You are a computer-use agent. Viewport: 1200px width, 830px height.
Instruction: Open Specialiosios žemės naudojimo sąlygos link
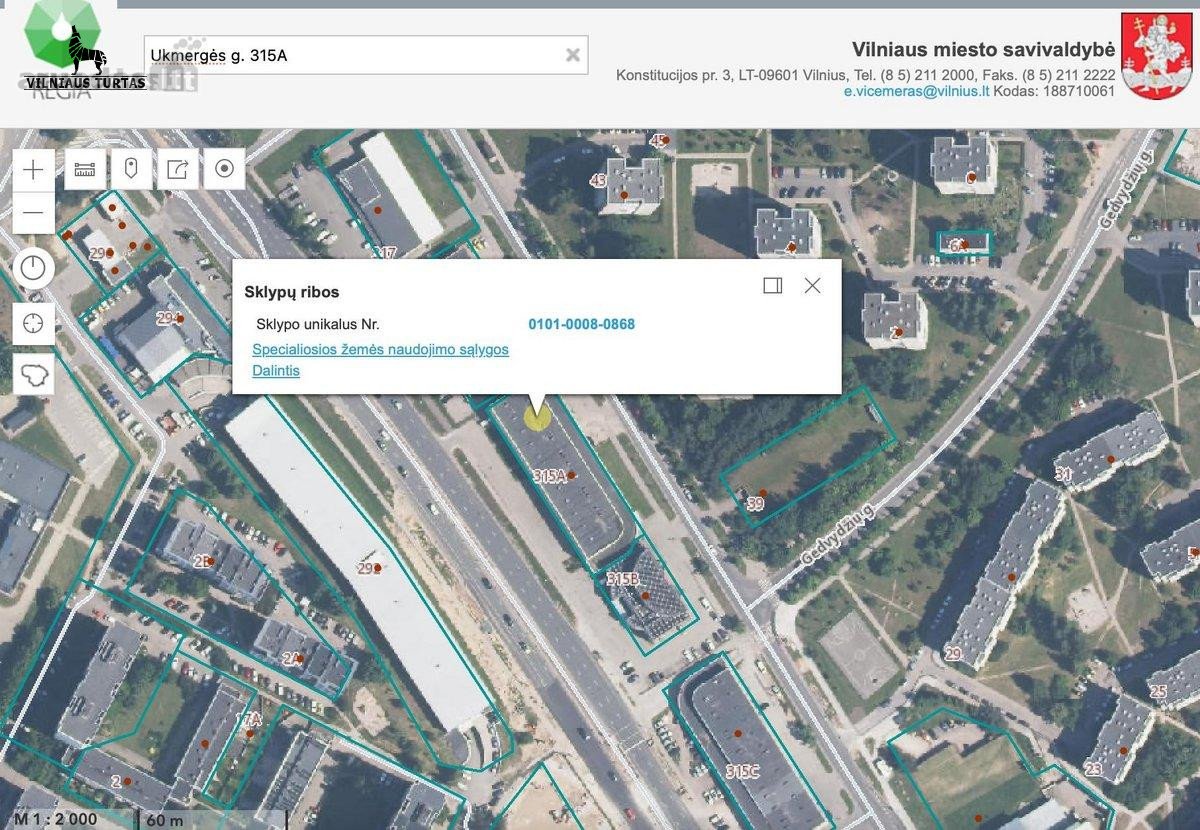(381, 350)
